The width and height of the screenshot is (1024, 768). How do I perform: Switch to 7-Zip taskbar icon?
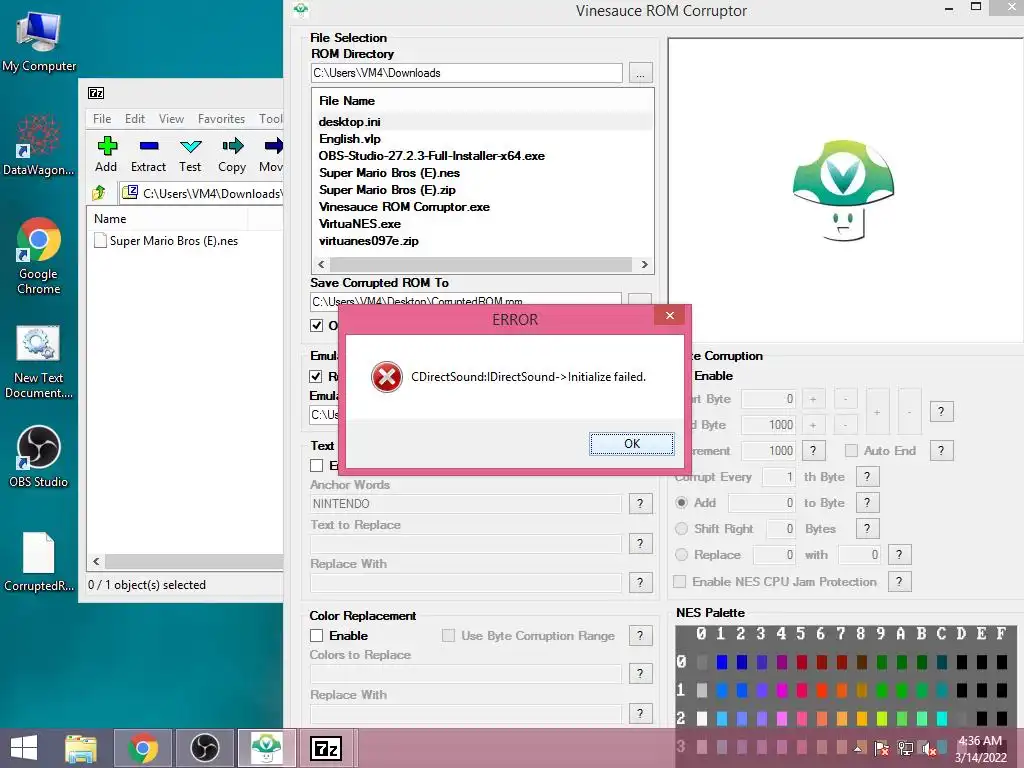[327, 748]
